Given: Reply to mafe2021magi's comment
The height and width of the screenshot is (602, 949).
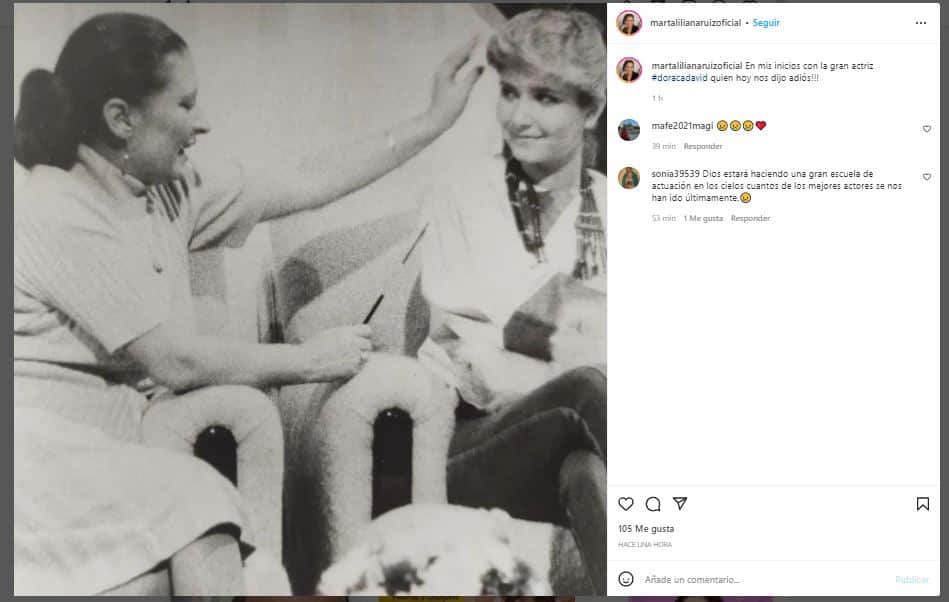Looking at the screenshot, I should click(x=703, y=146).
